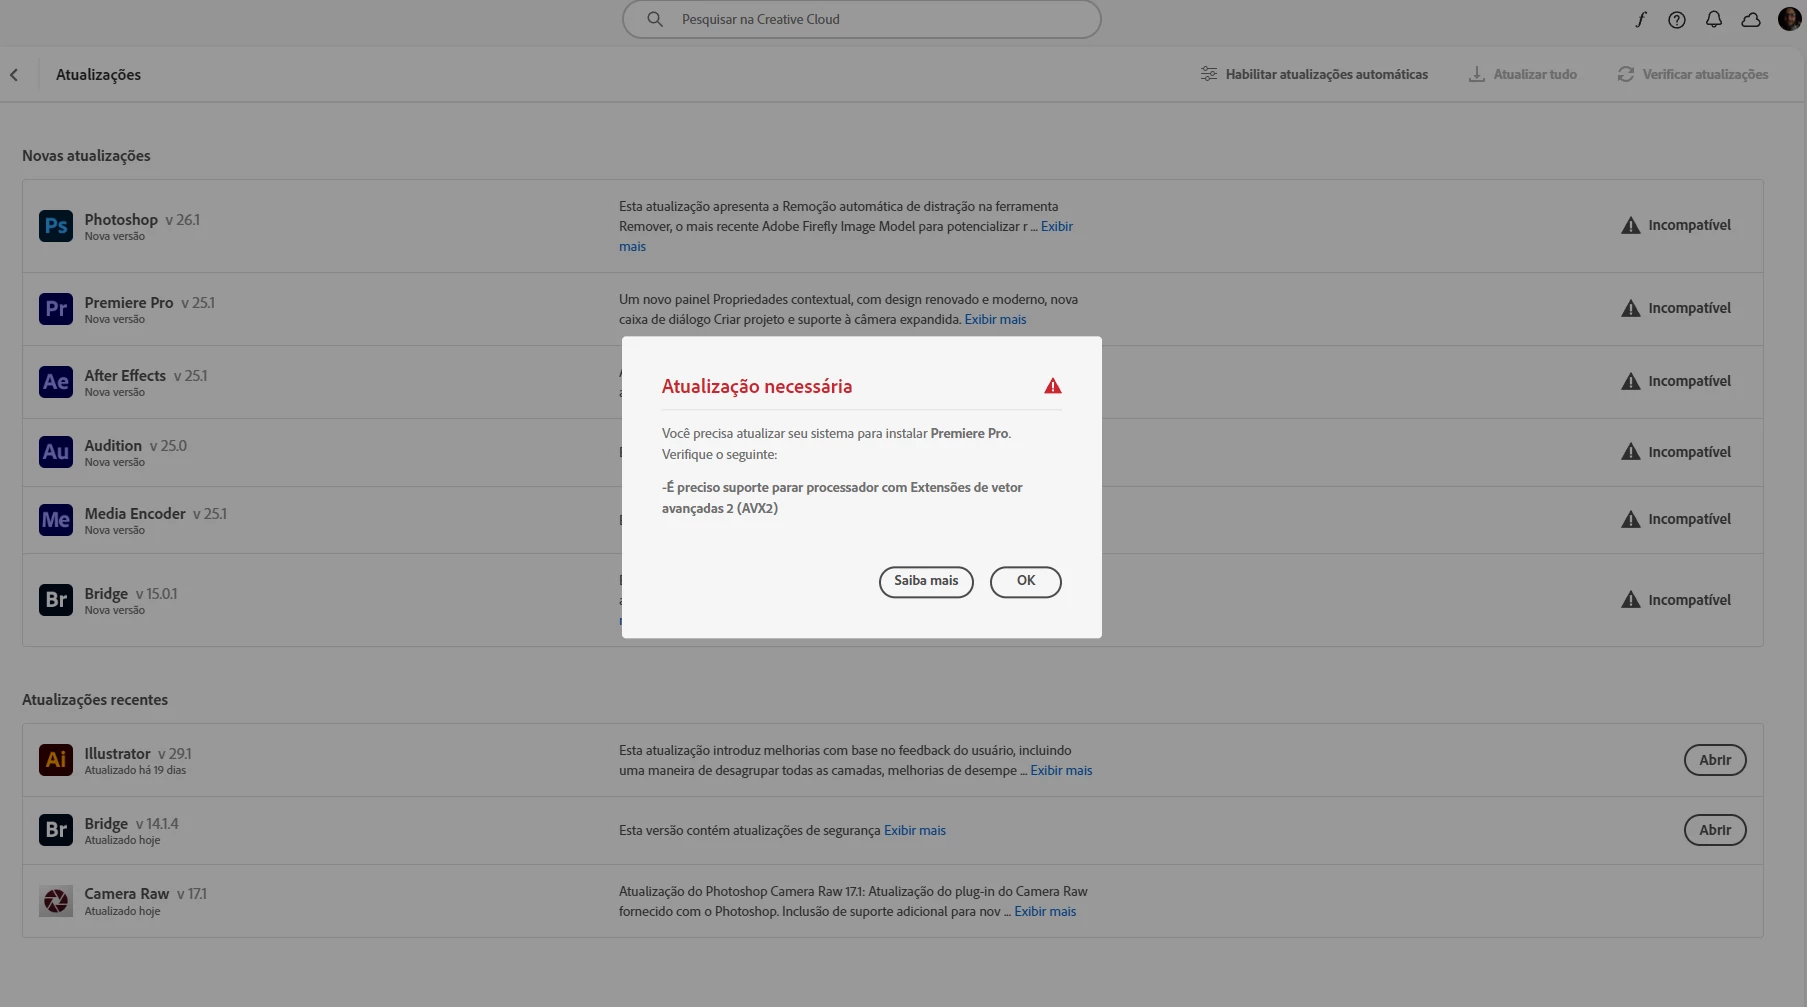The image size is (1807, 1007).
Task: Expand the Premiere Pro description via Exibir mais
Action: [x=995, y=320]
